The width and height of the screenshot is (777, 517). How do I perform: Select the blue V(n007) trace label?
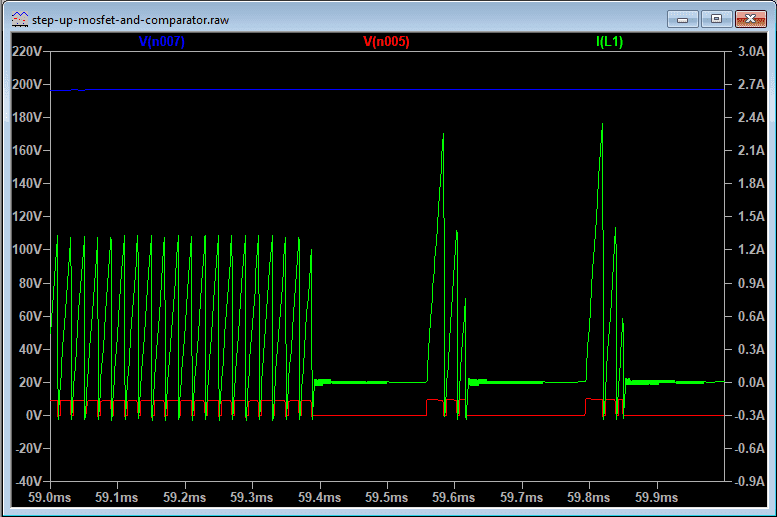pos(160,42)
